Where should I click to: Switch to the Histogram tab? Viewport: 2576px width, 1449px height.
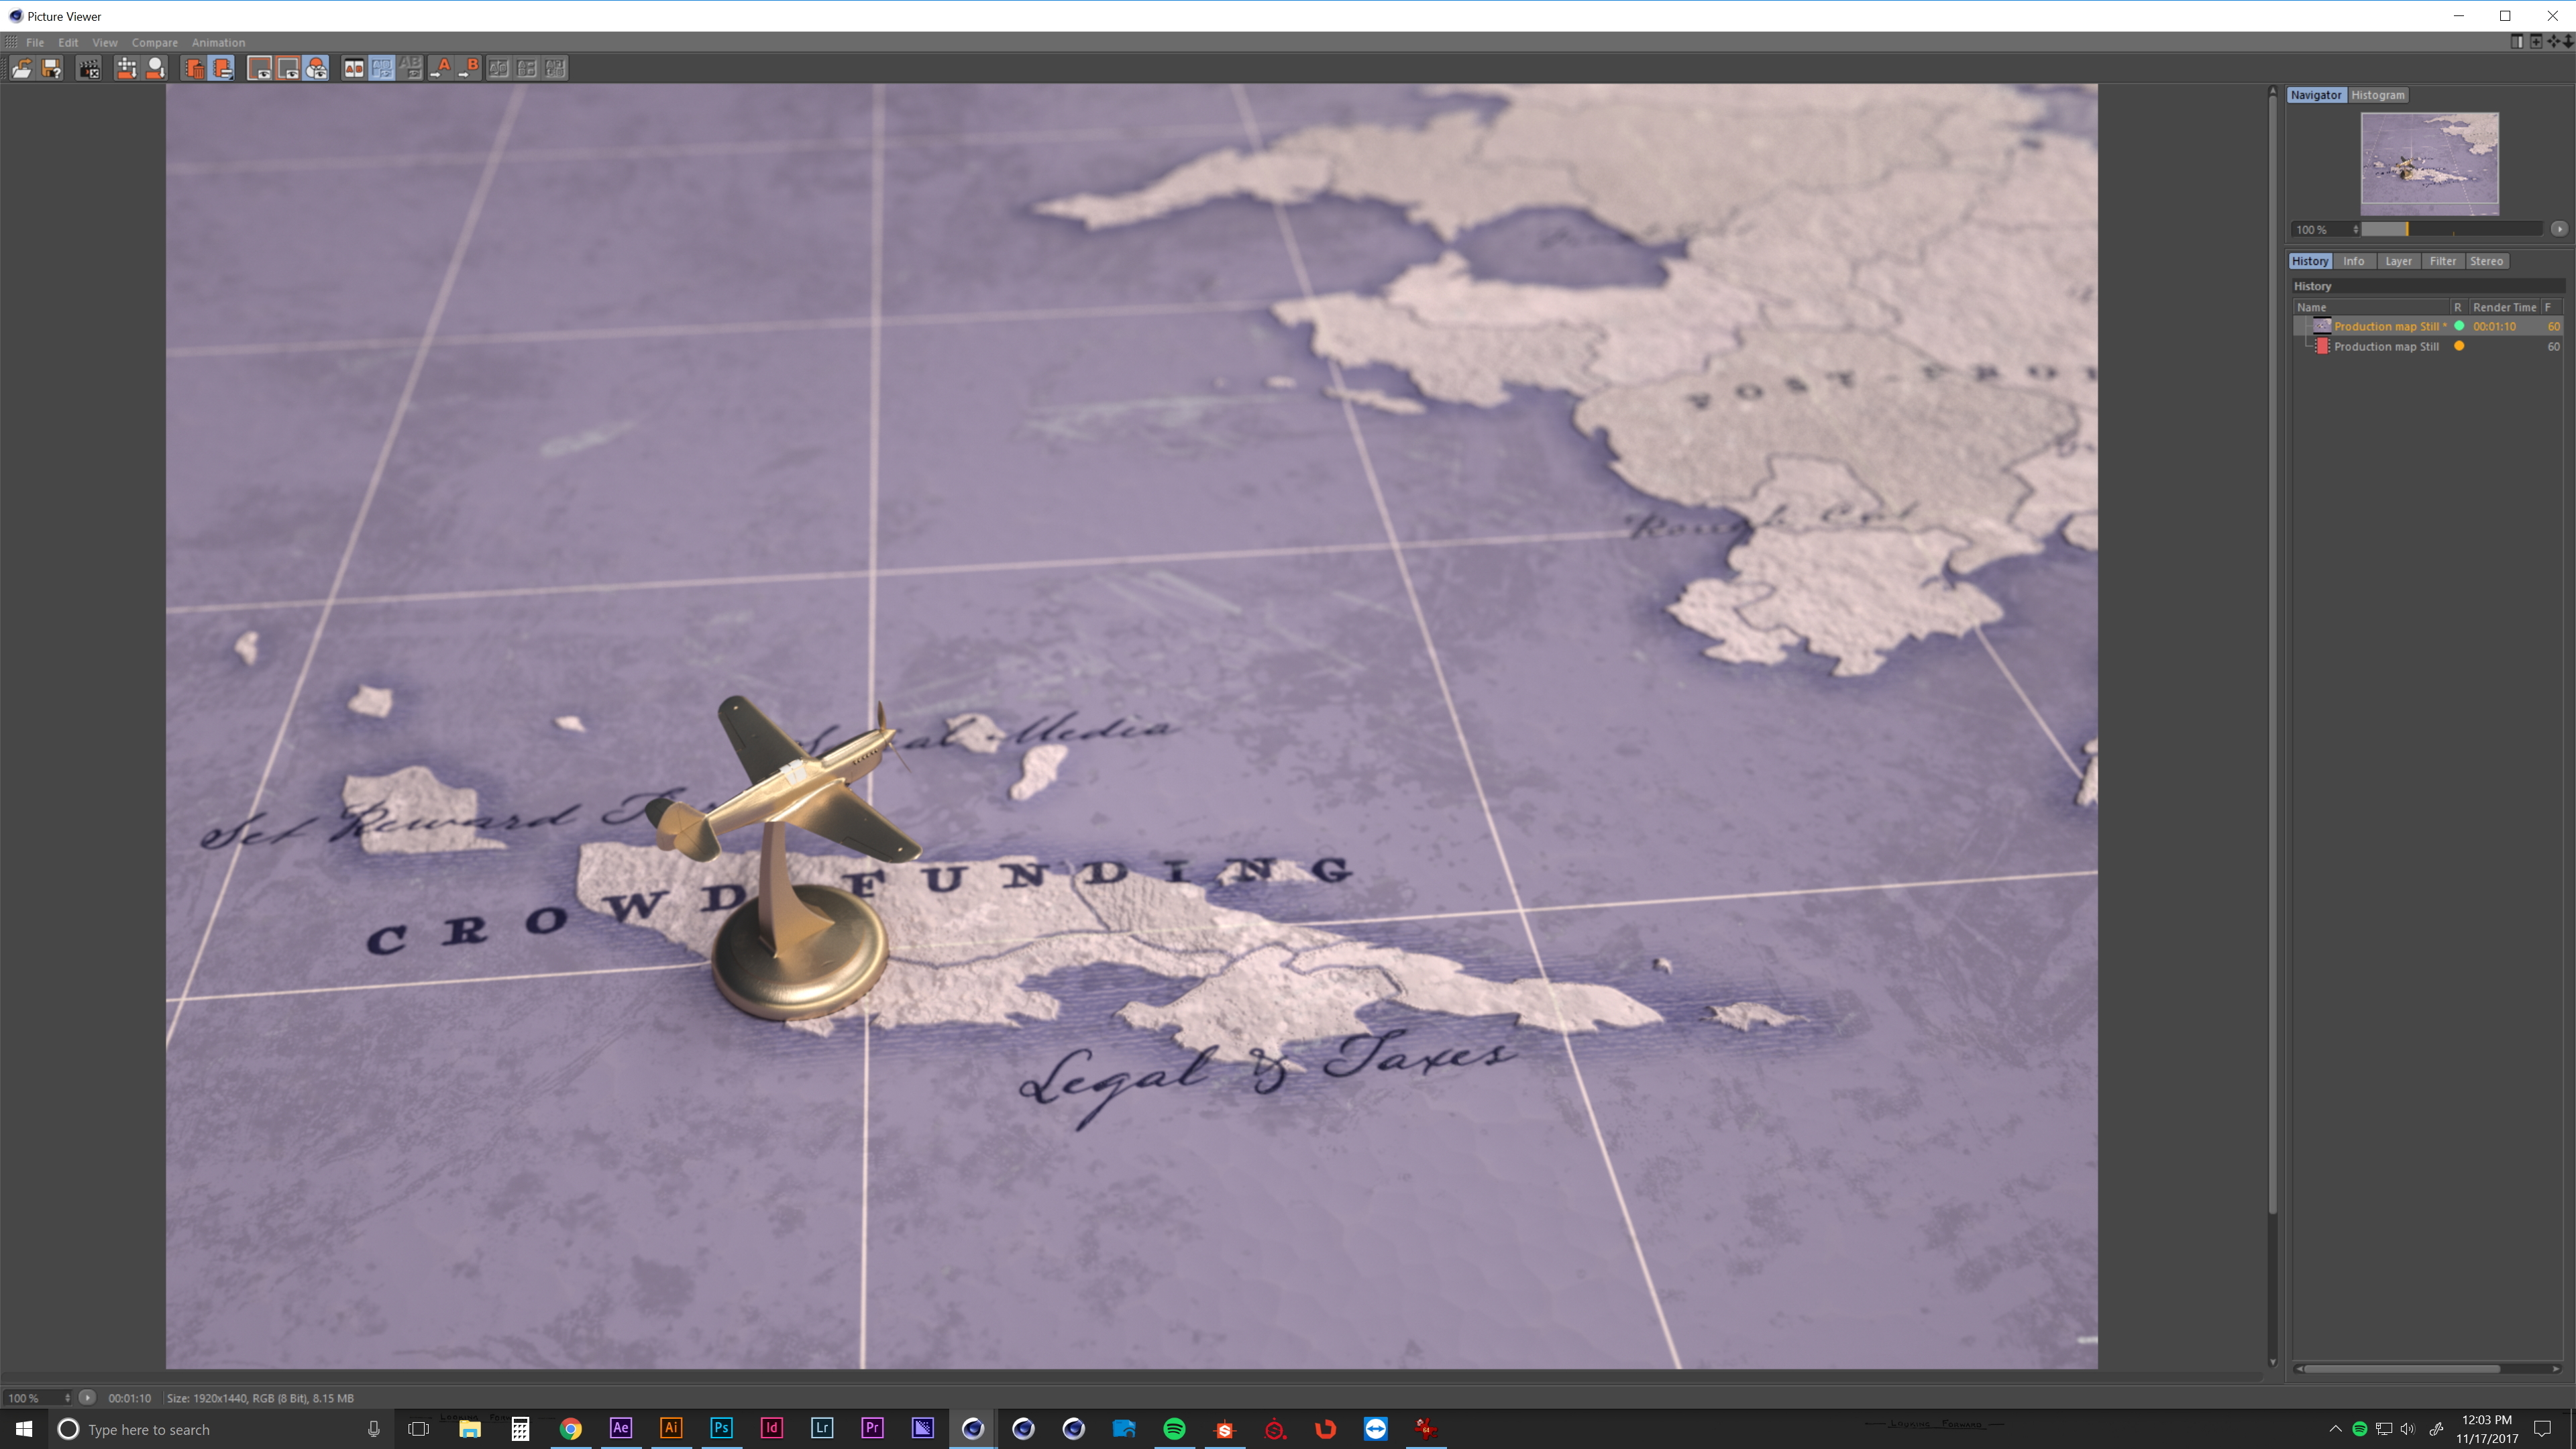pyautogui.click(x=2377, y=95)
